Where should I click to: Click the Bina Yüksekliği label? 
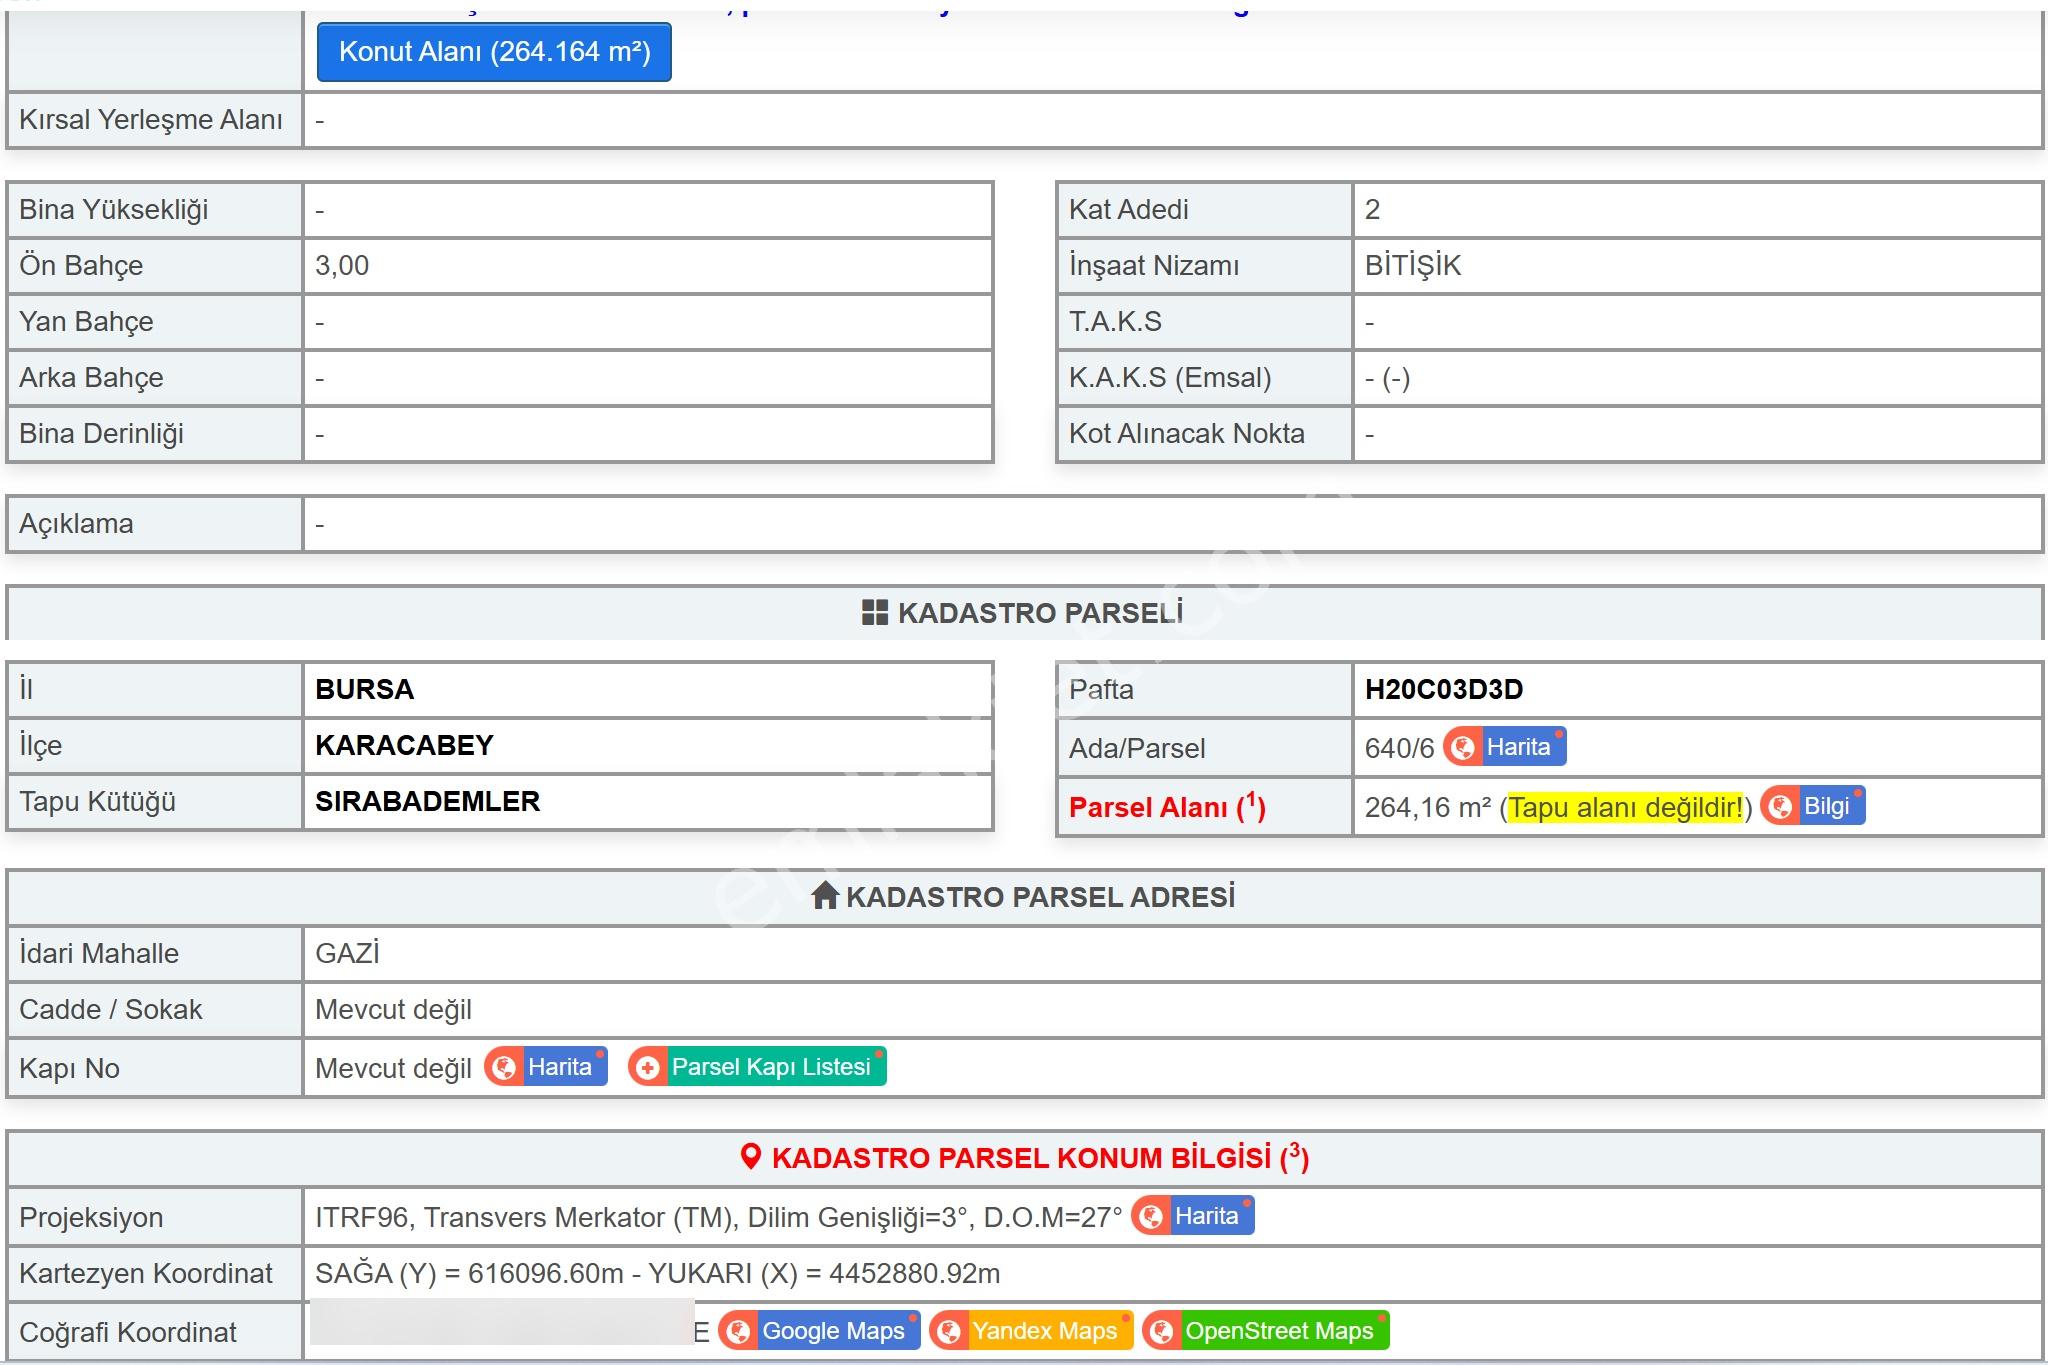pos(114,210)
